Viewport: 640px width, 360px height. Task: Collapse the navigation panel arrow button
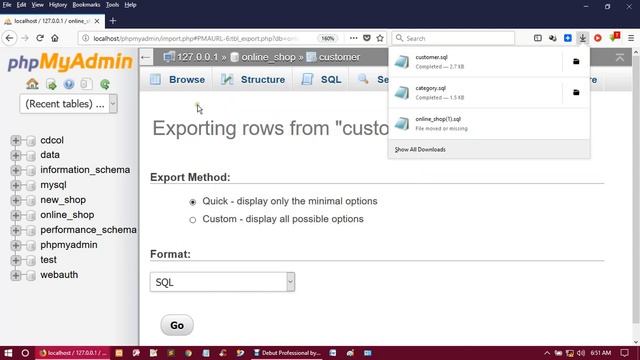(146, 57)
